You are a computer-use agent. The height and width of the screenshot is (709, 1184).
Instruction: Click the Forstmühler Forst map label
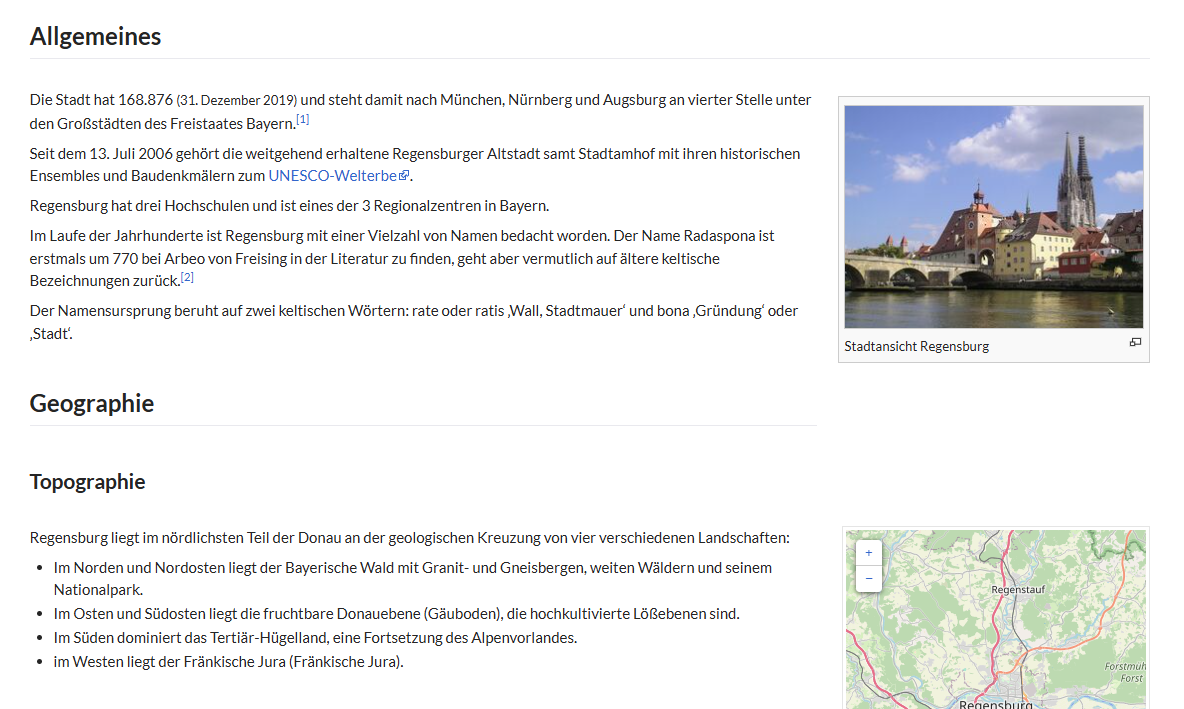pos(1127,672)
